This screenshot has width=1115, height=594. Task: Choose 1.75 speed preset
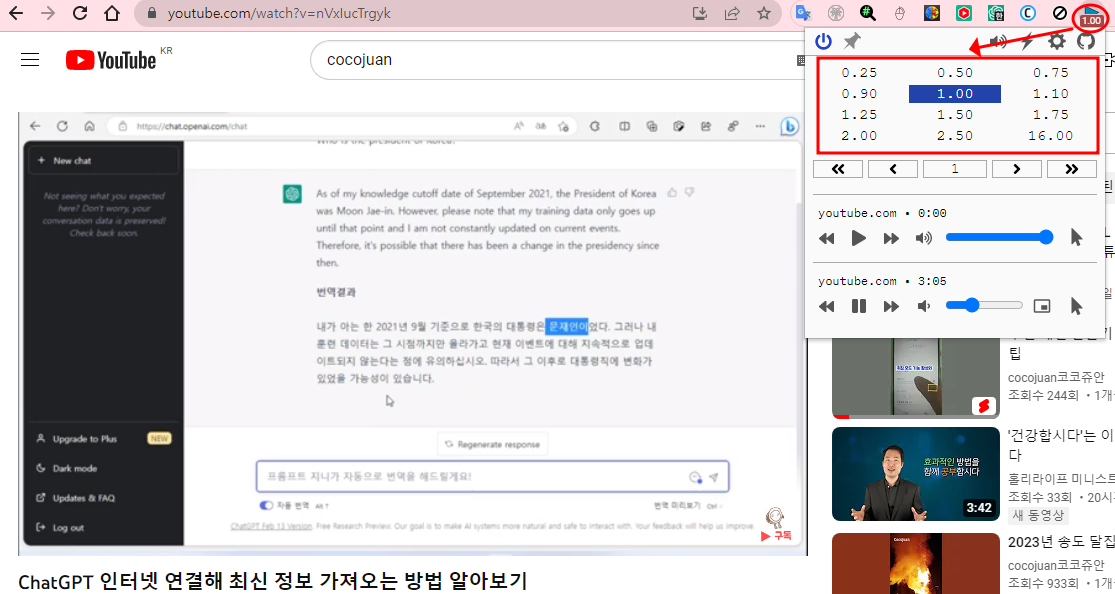(x=1050, y=115)
